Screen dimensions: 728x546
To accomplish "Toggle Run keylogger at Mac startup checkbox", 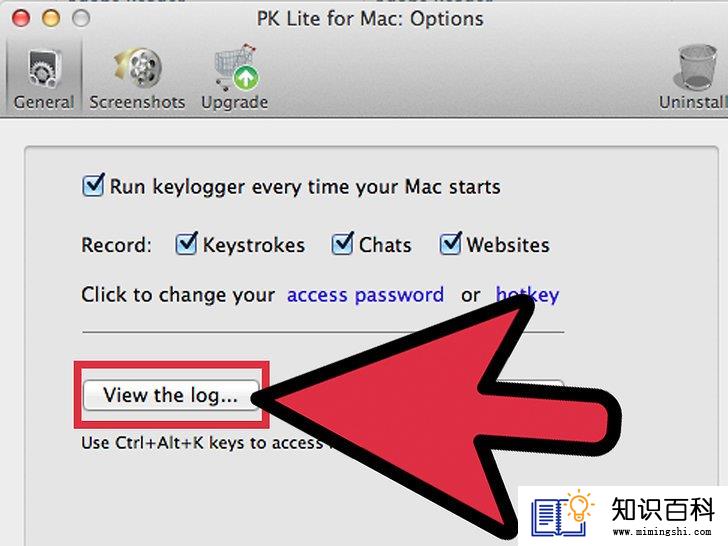I will pos(93,185).
